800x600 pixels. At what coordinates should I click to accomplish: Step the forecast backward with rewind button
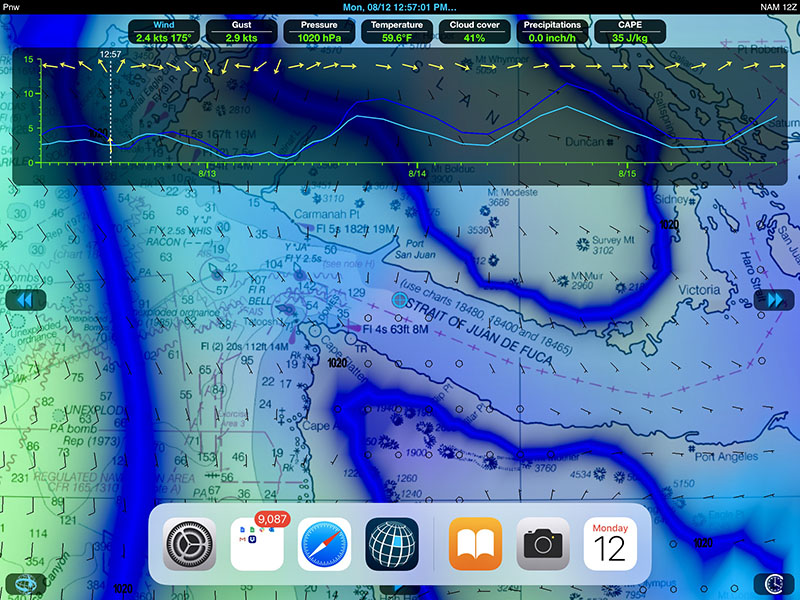(x=26, y=300)
